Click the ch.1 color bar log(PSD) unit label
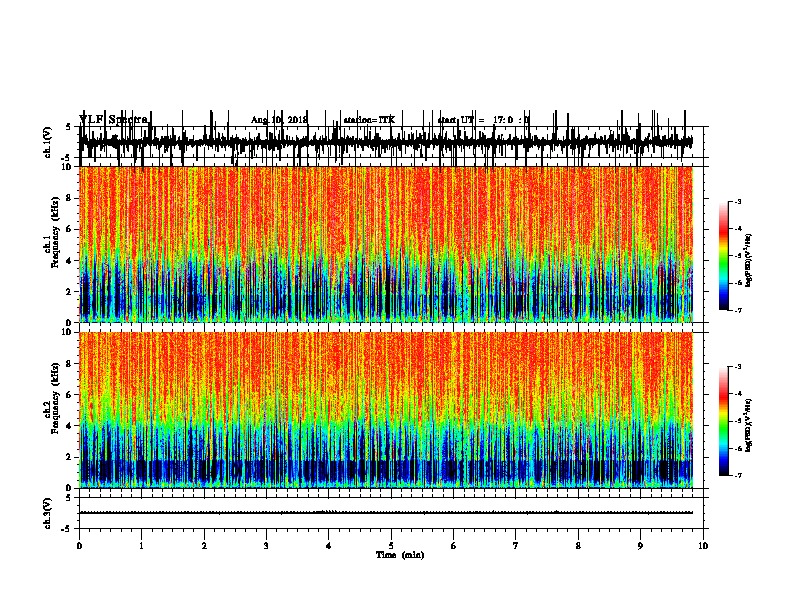 [749, 260]
